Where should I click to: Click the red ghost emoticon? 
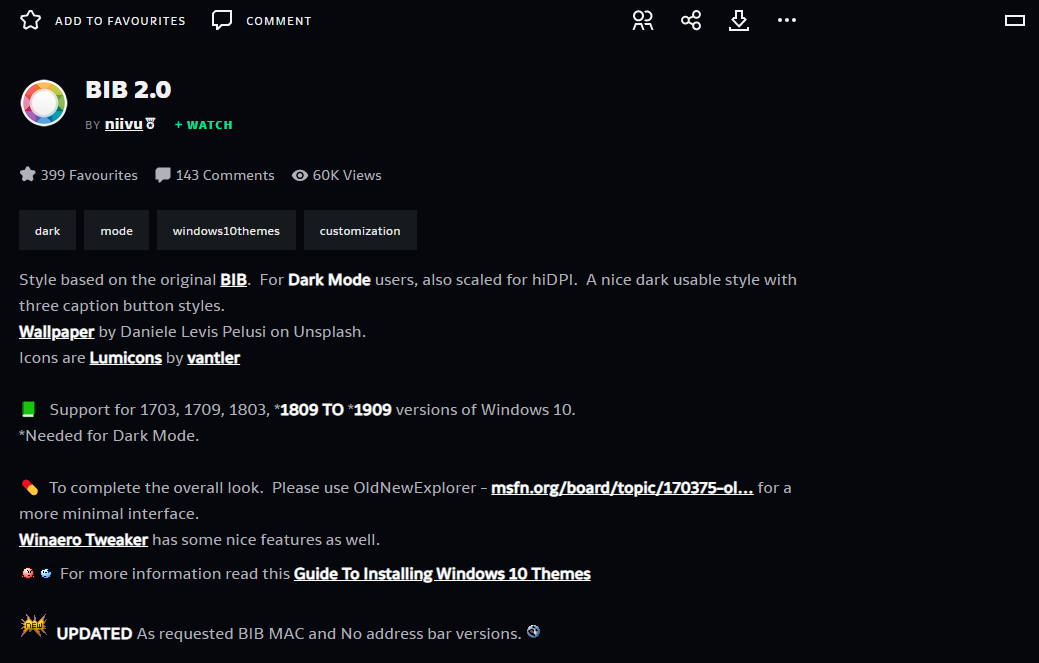pyautogui.click(x=27, y=573)
